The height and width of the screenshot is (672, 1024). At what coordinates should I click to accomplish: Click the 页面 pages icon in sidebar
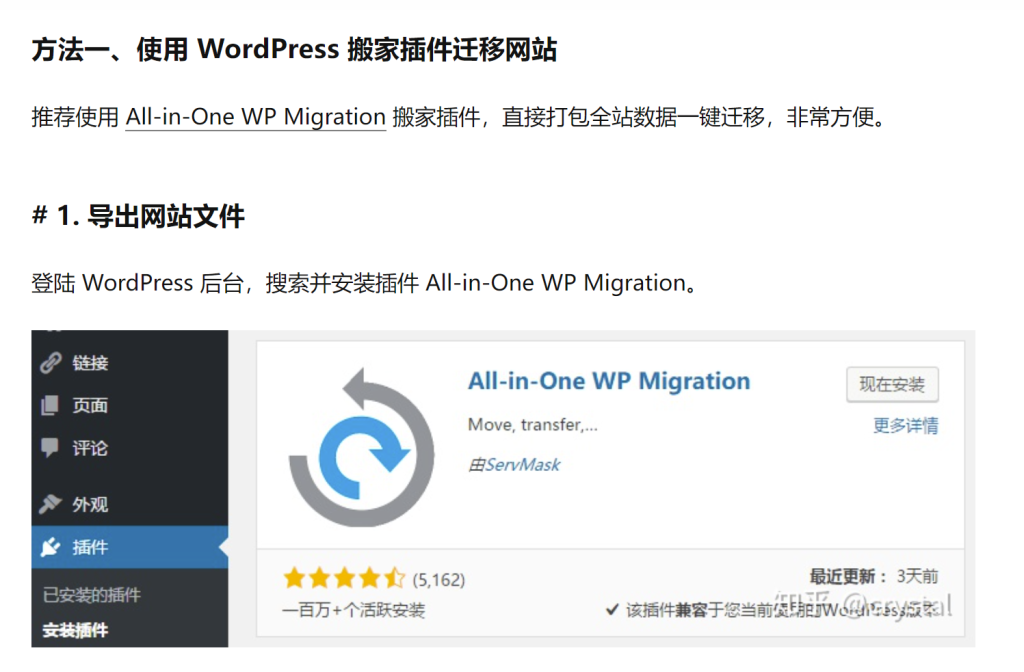(50, 405)
